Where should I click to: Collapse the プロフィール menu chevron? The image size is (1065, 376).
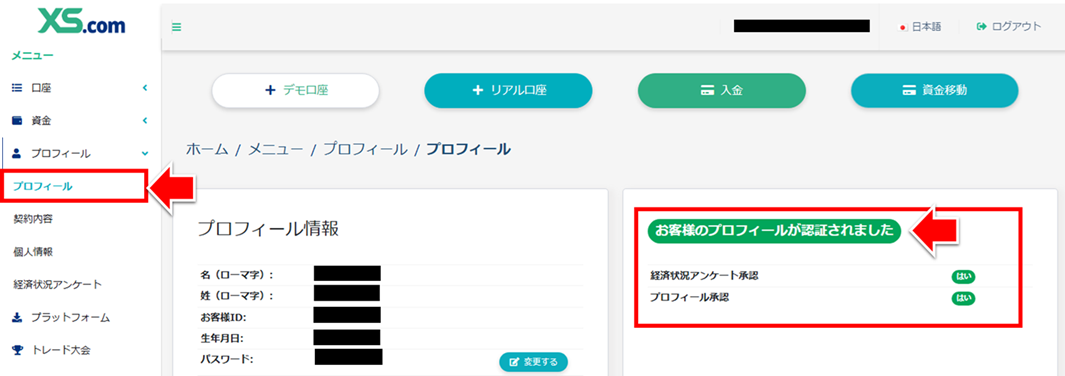(145, 154)
